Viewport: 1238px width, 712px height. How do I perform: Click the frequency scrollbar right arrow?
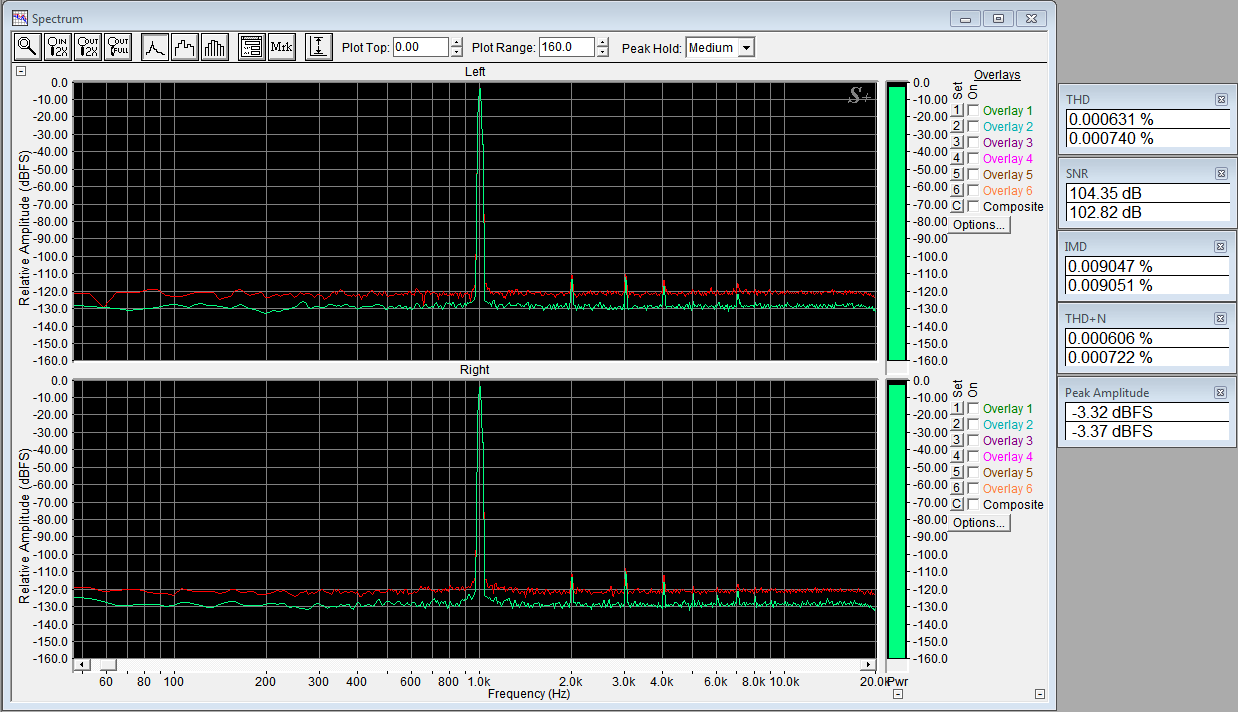click(x=868, y=665)
